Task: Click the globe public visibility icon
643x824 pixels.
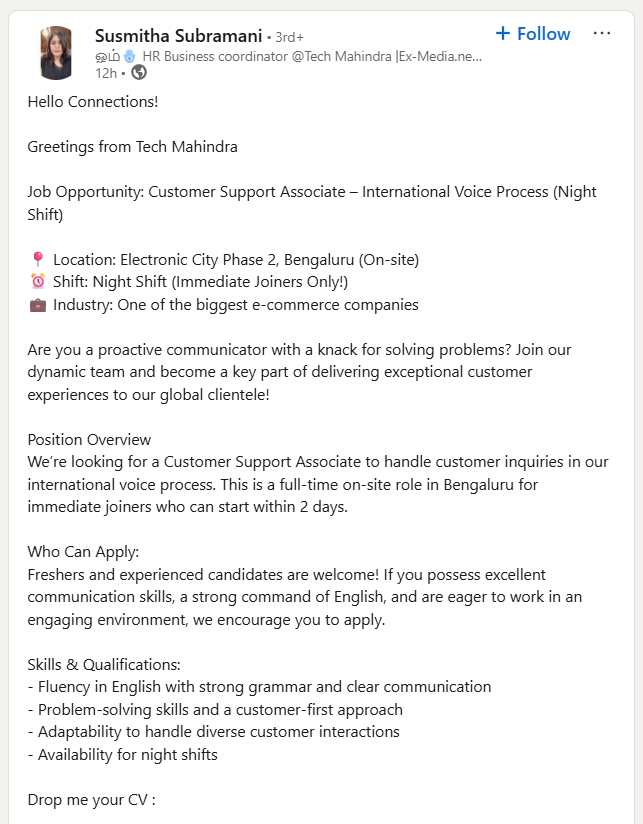Action: point(139,72)
